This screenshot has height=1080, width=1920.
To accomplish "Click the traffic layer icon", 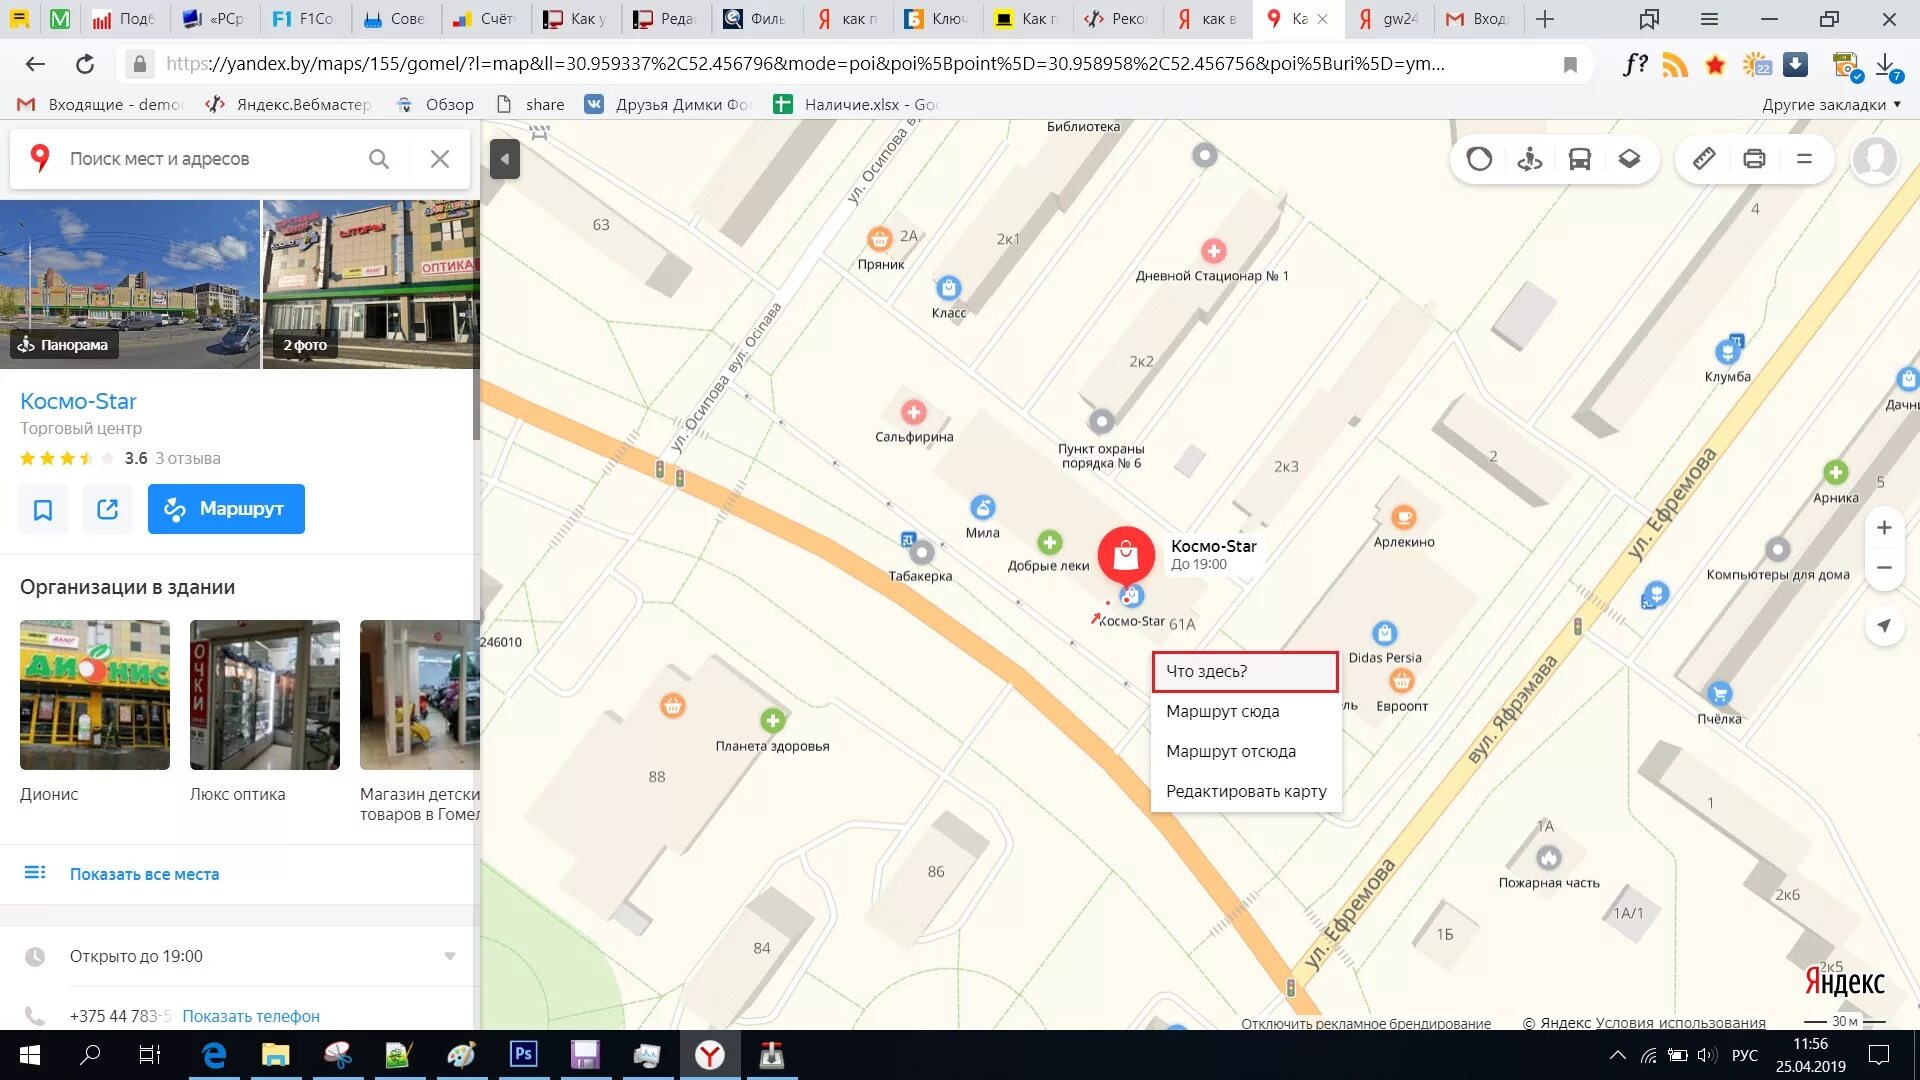I will (x=1479, y=159).
